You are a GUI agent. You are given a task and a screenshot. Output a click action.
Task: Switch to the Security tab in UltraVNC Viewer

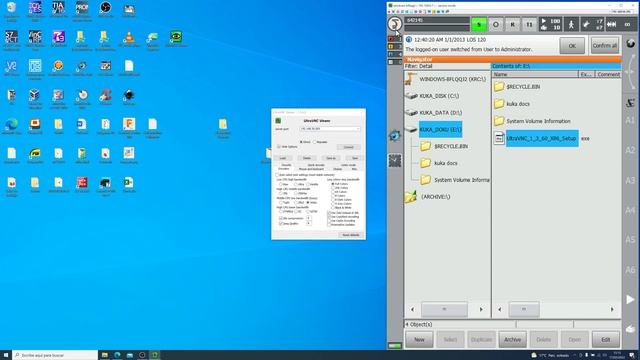pyautogui.click(x=287, y=165)
